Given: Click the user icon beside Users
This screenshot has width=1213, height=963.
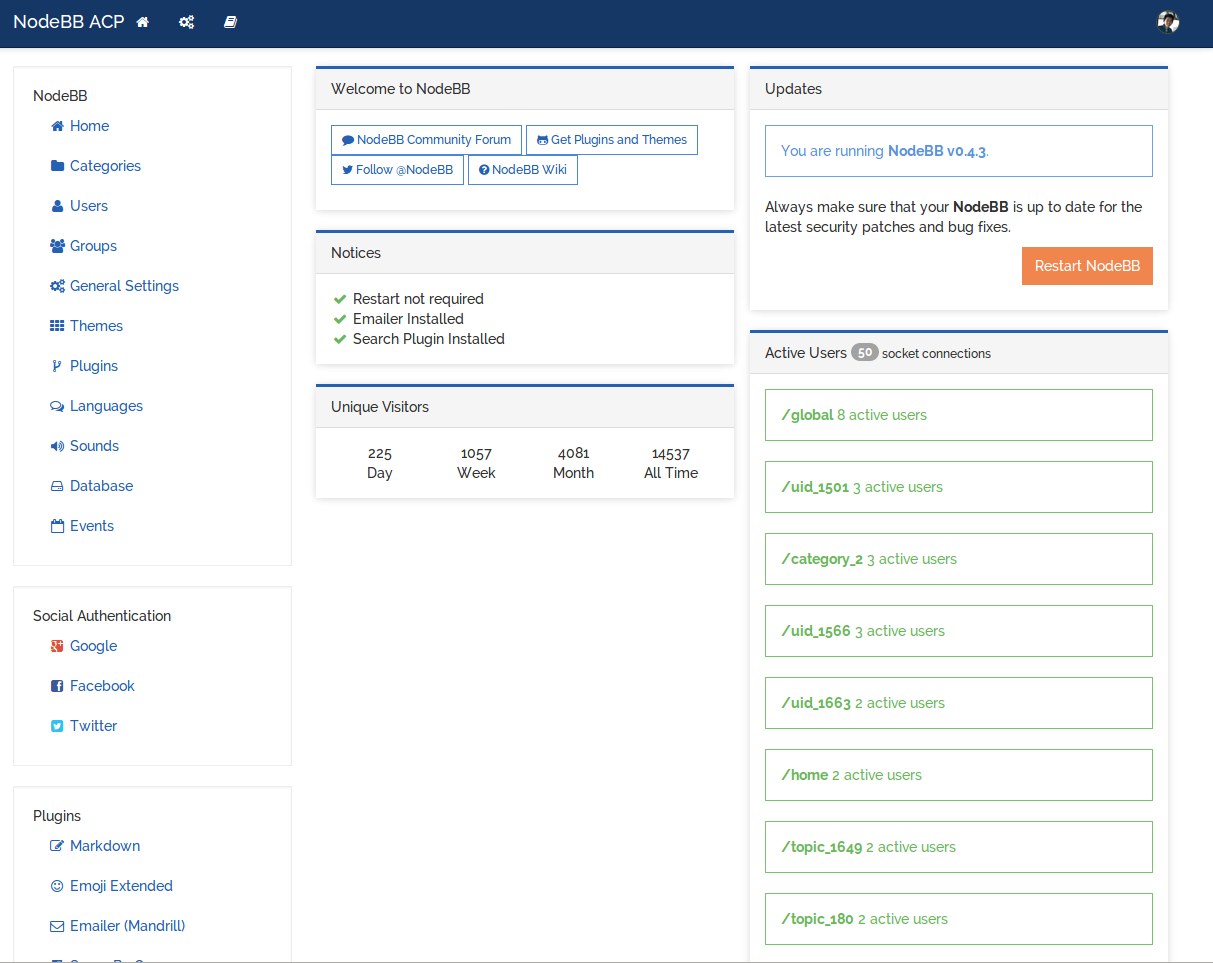Looking at the screenshot, I should pyautogui.click(x=57, y=206).
